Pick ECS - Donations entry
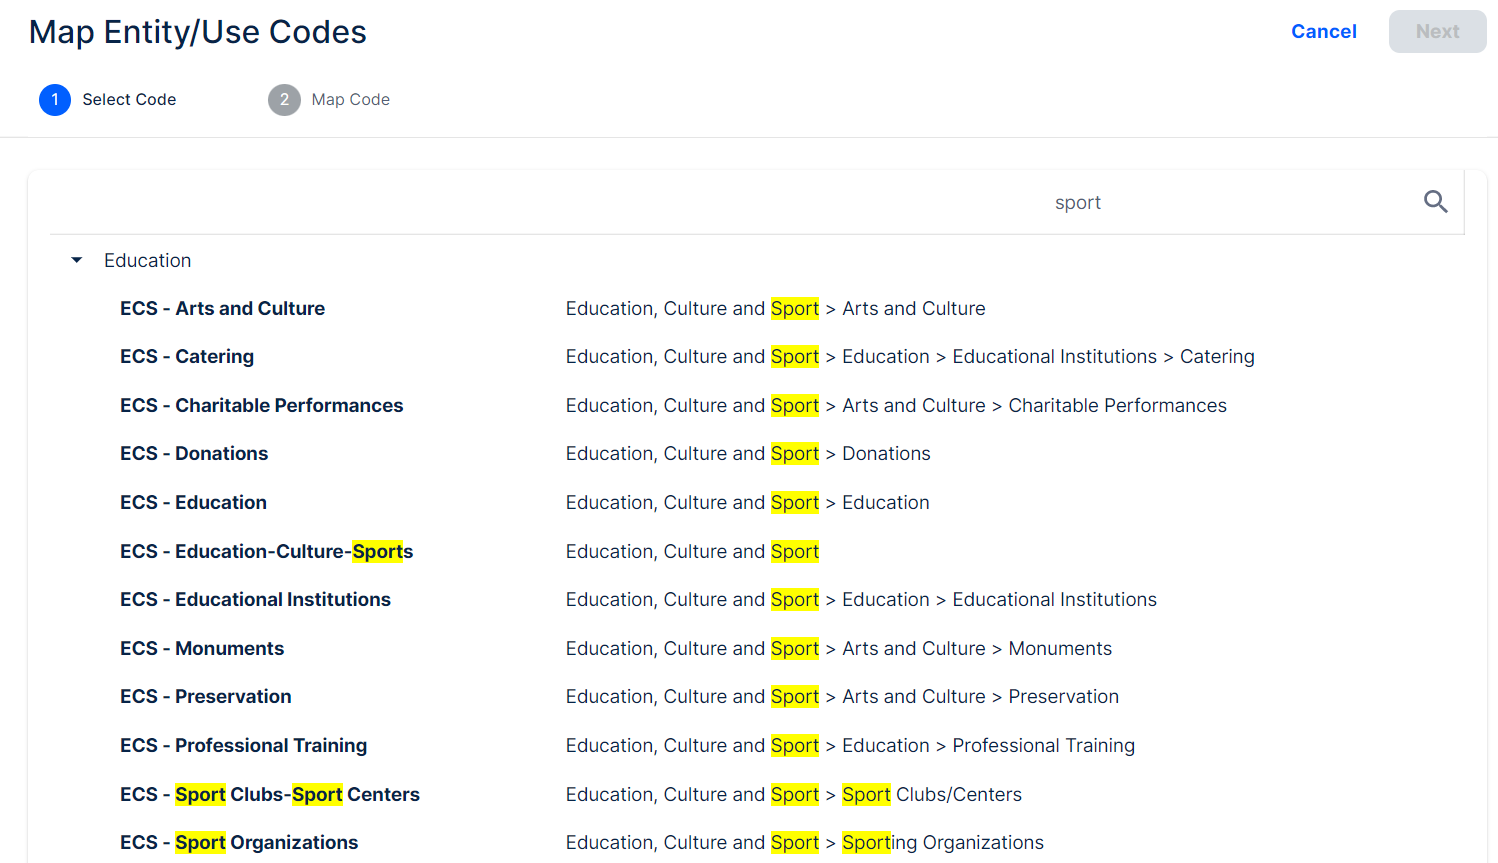Viewport: 1498px width, 863px height. (x=194, y=454)
